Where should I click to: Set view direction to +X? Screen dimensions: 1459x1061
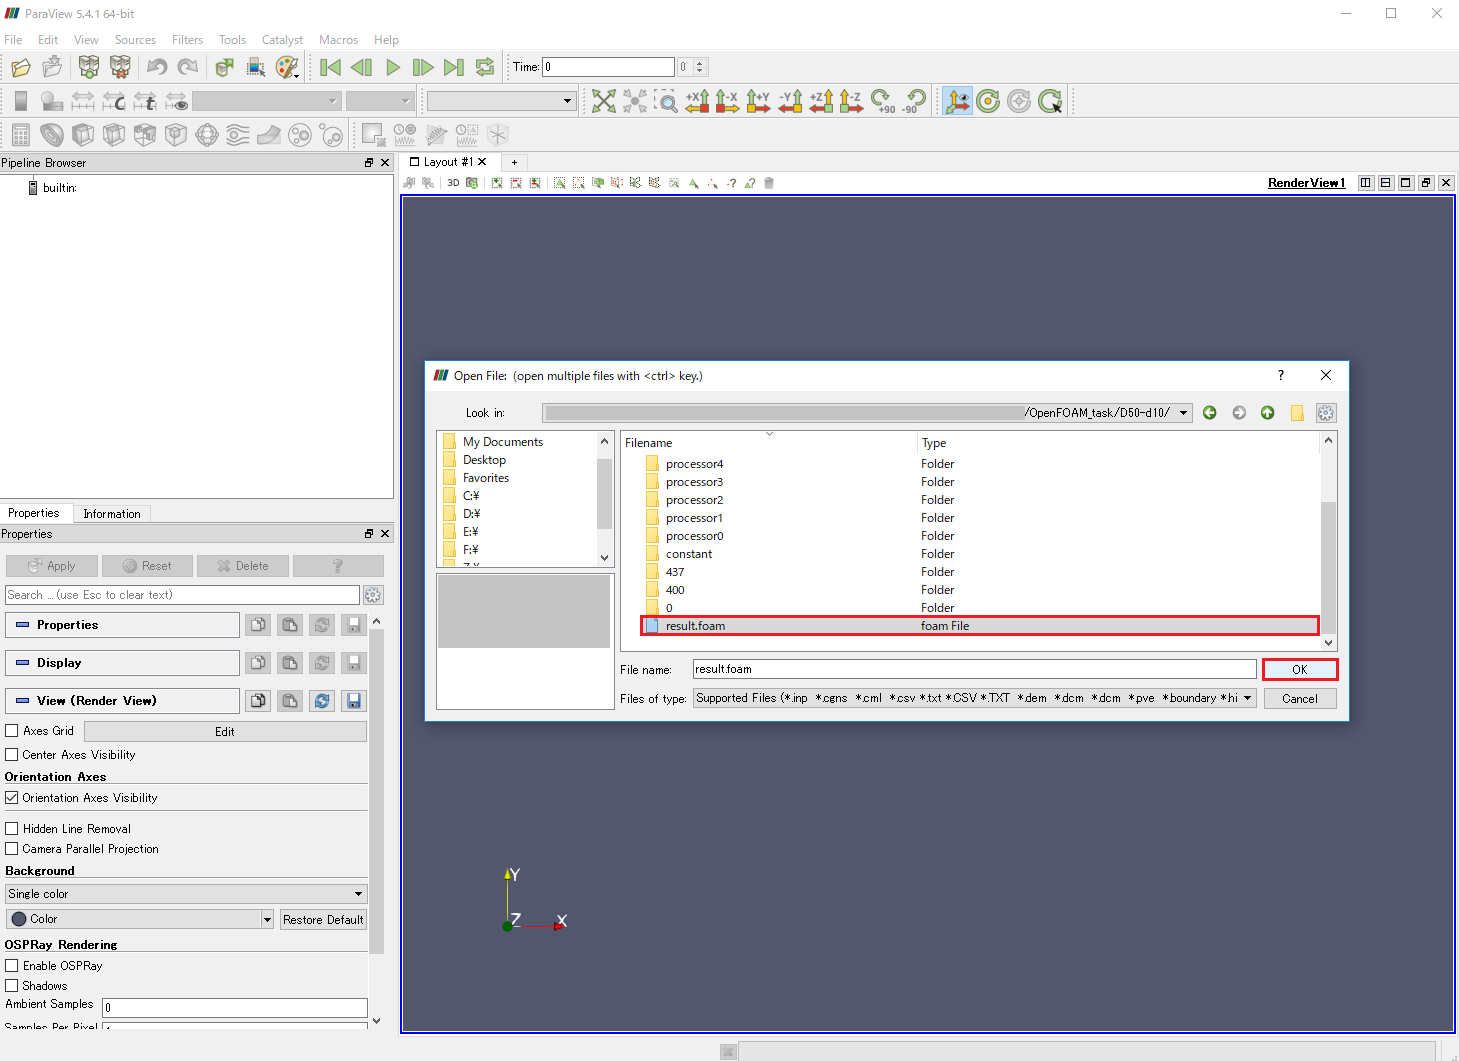coord(697,101)
